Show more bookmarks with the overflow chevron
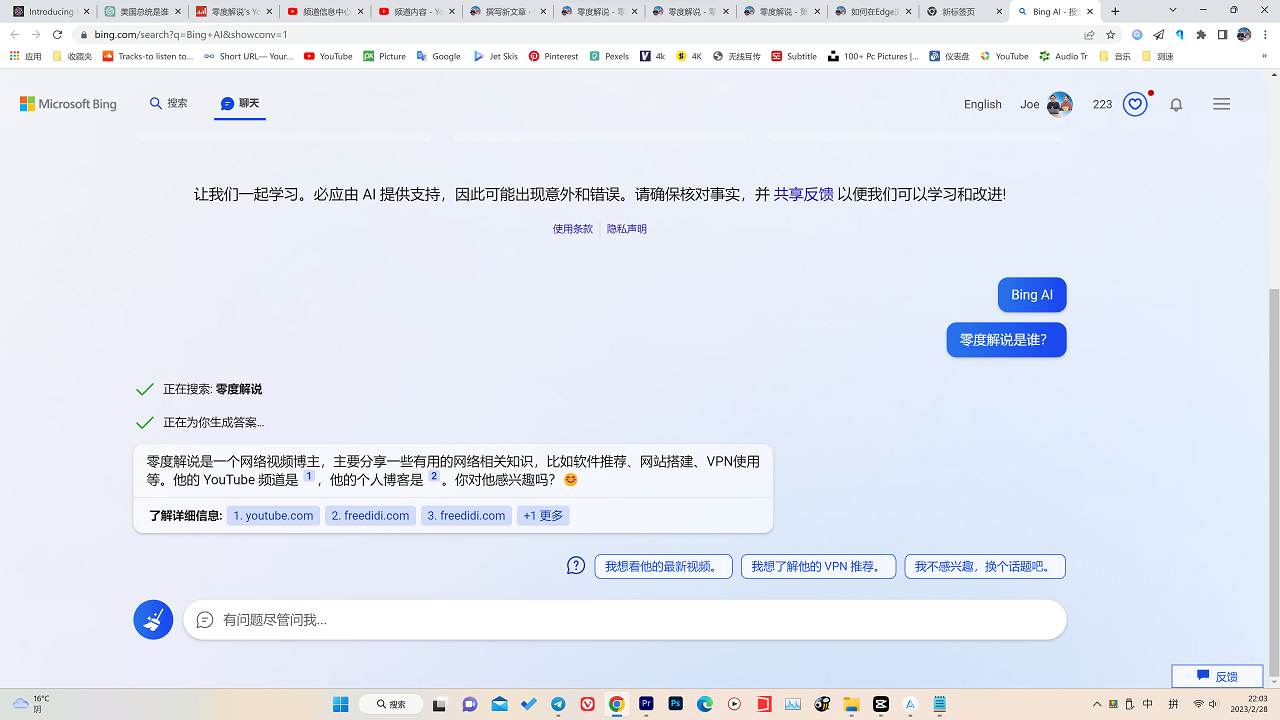The image size is (1280, 720). (x=1265, y=56)
